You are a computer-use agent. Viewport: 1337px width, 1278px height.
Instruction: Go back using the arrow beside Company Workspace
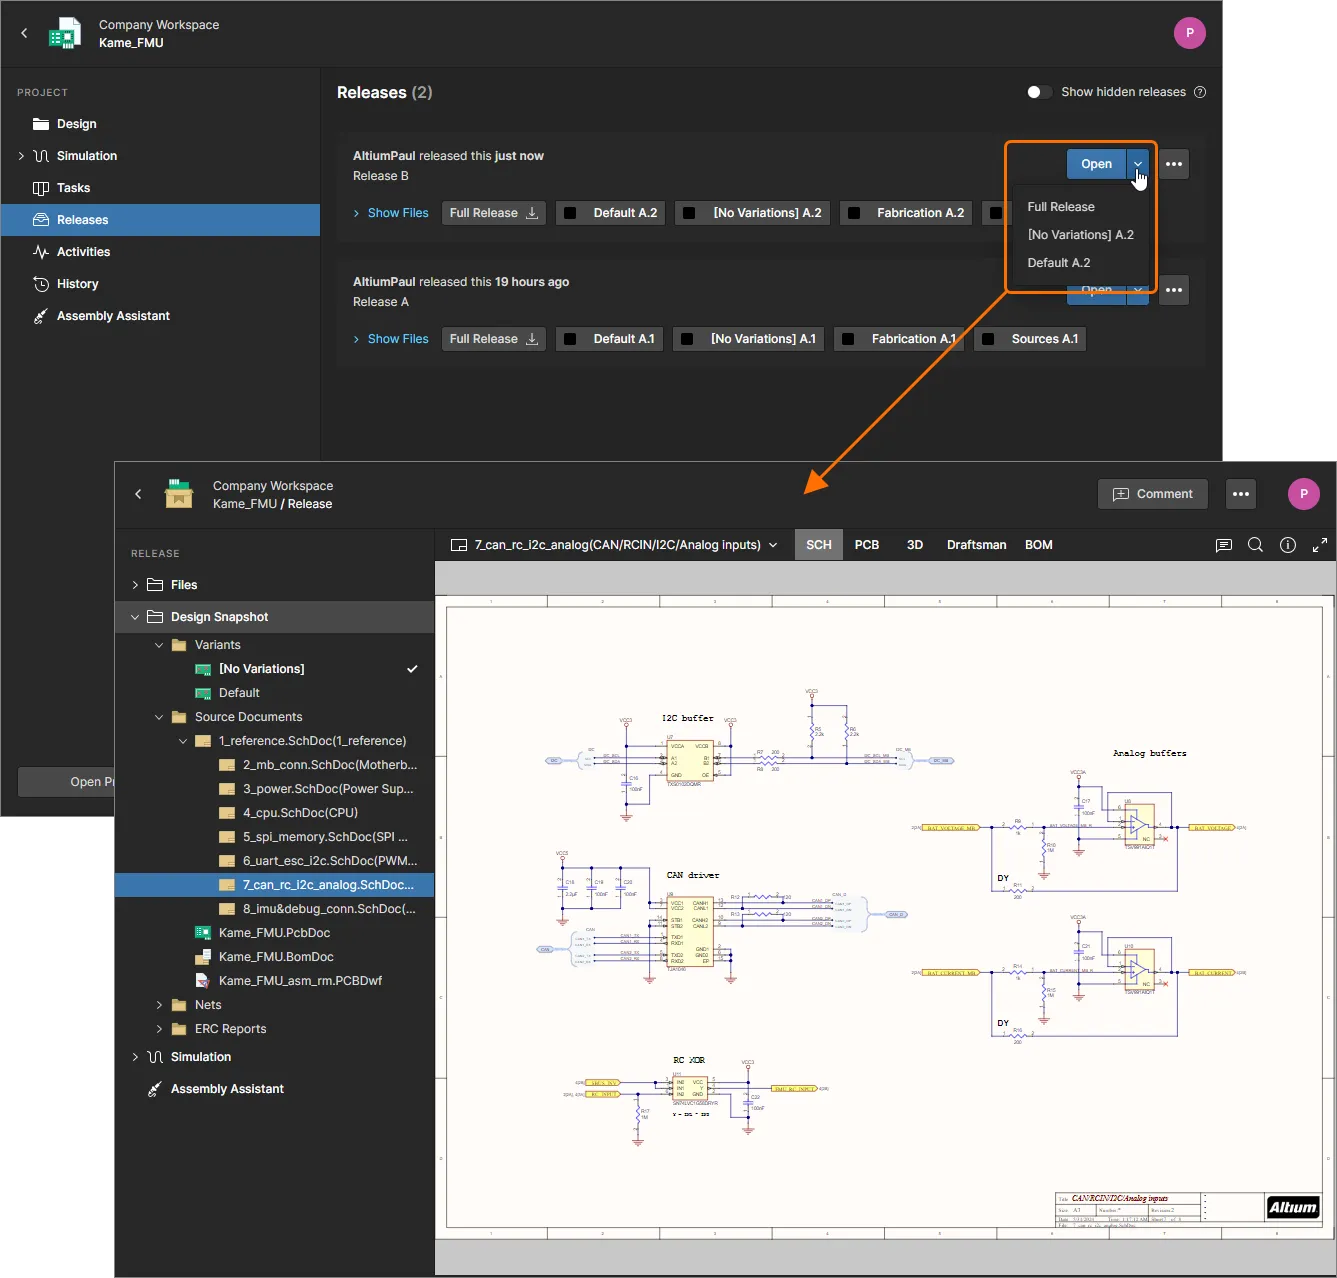tap(25, 33)
